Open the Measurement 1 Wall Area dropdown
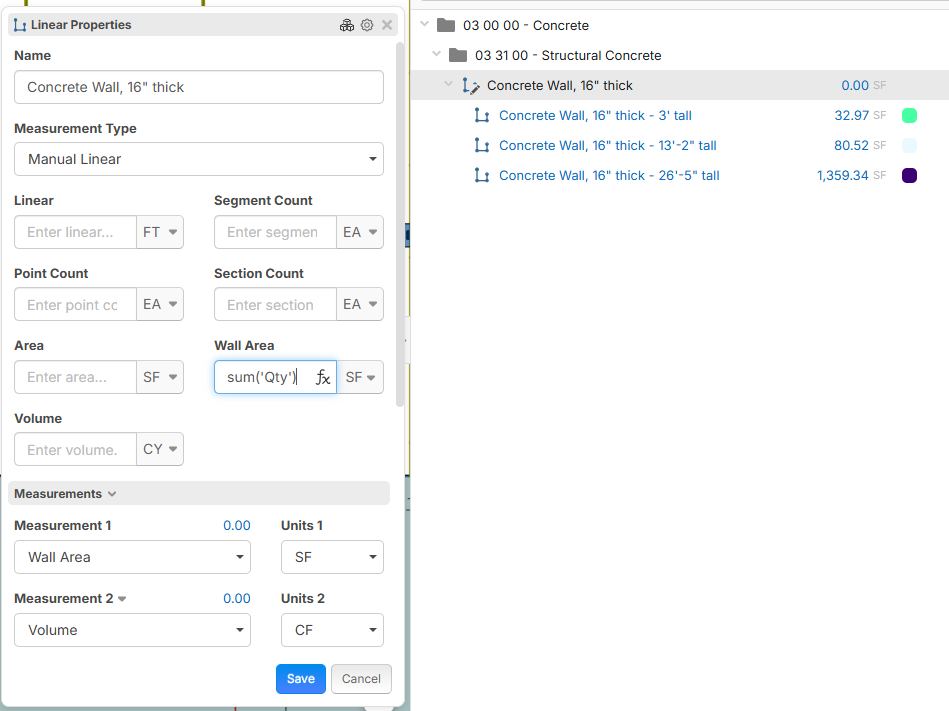949x711 pixels. click(132, 557)
